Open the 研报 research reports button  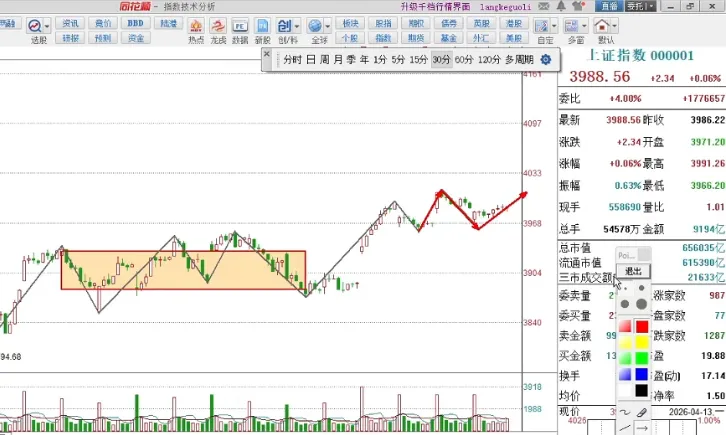(x=70, y=38)
